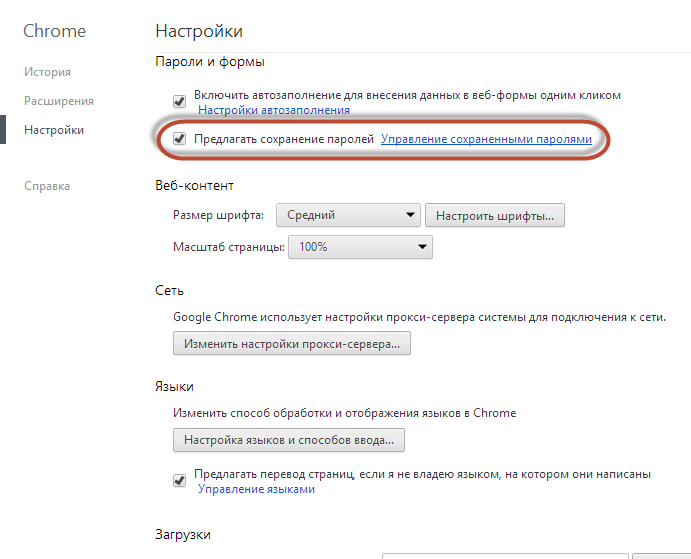Screen dimensions: 691x559
Task: Open Справка in the left sidebar
Action: 47,186
